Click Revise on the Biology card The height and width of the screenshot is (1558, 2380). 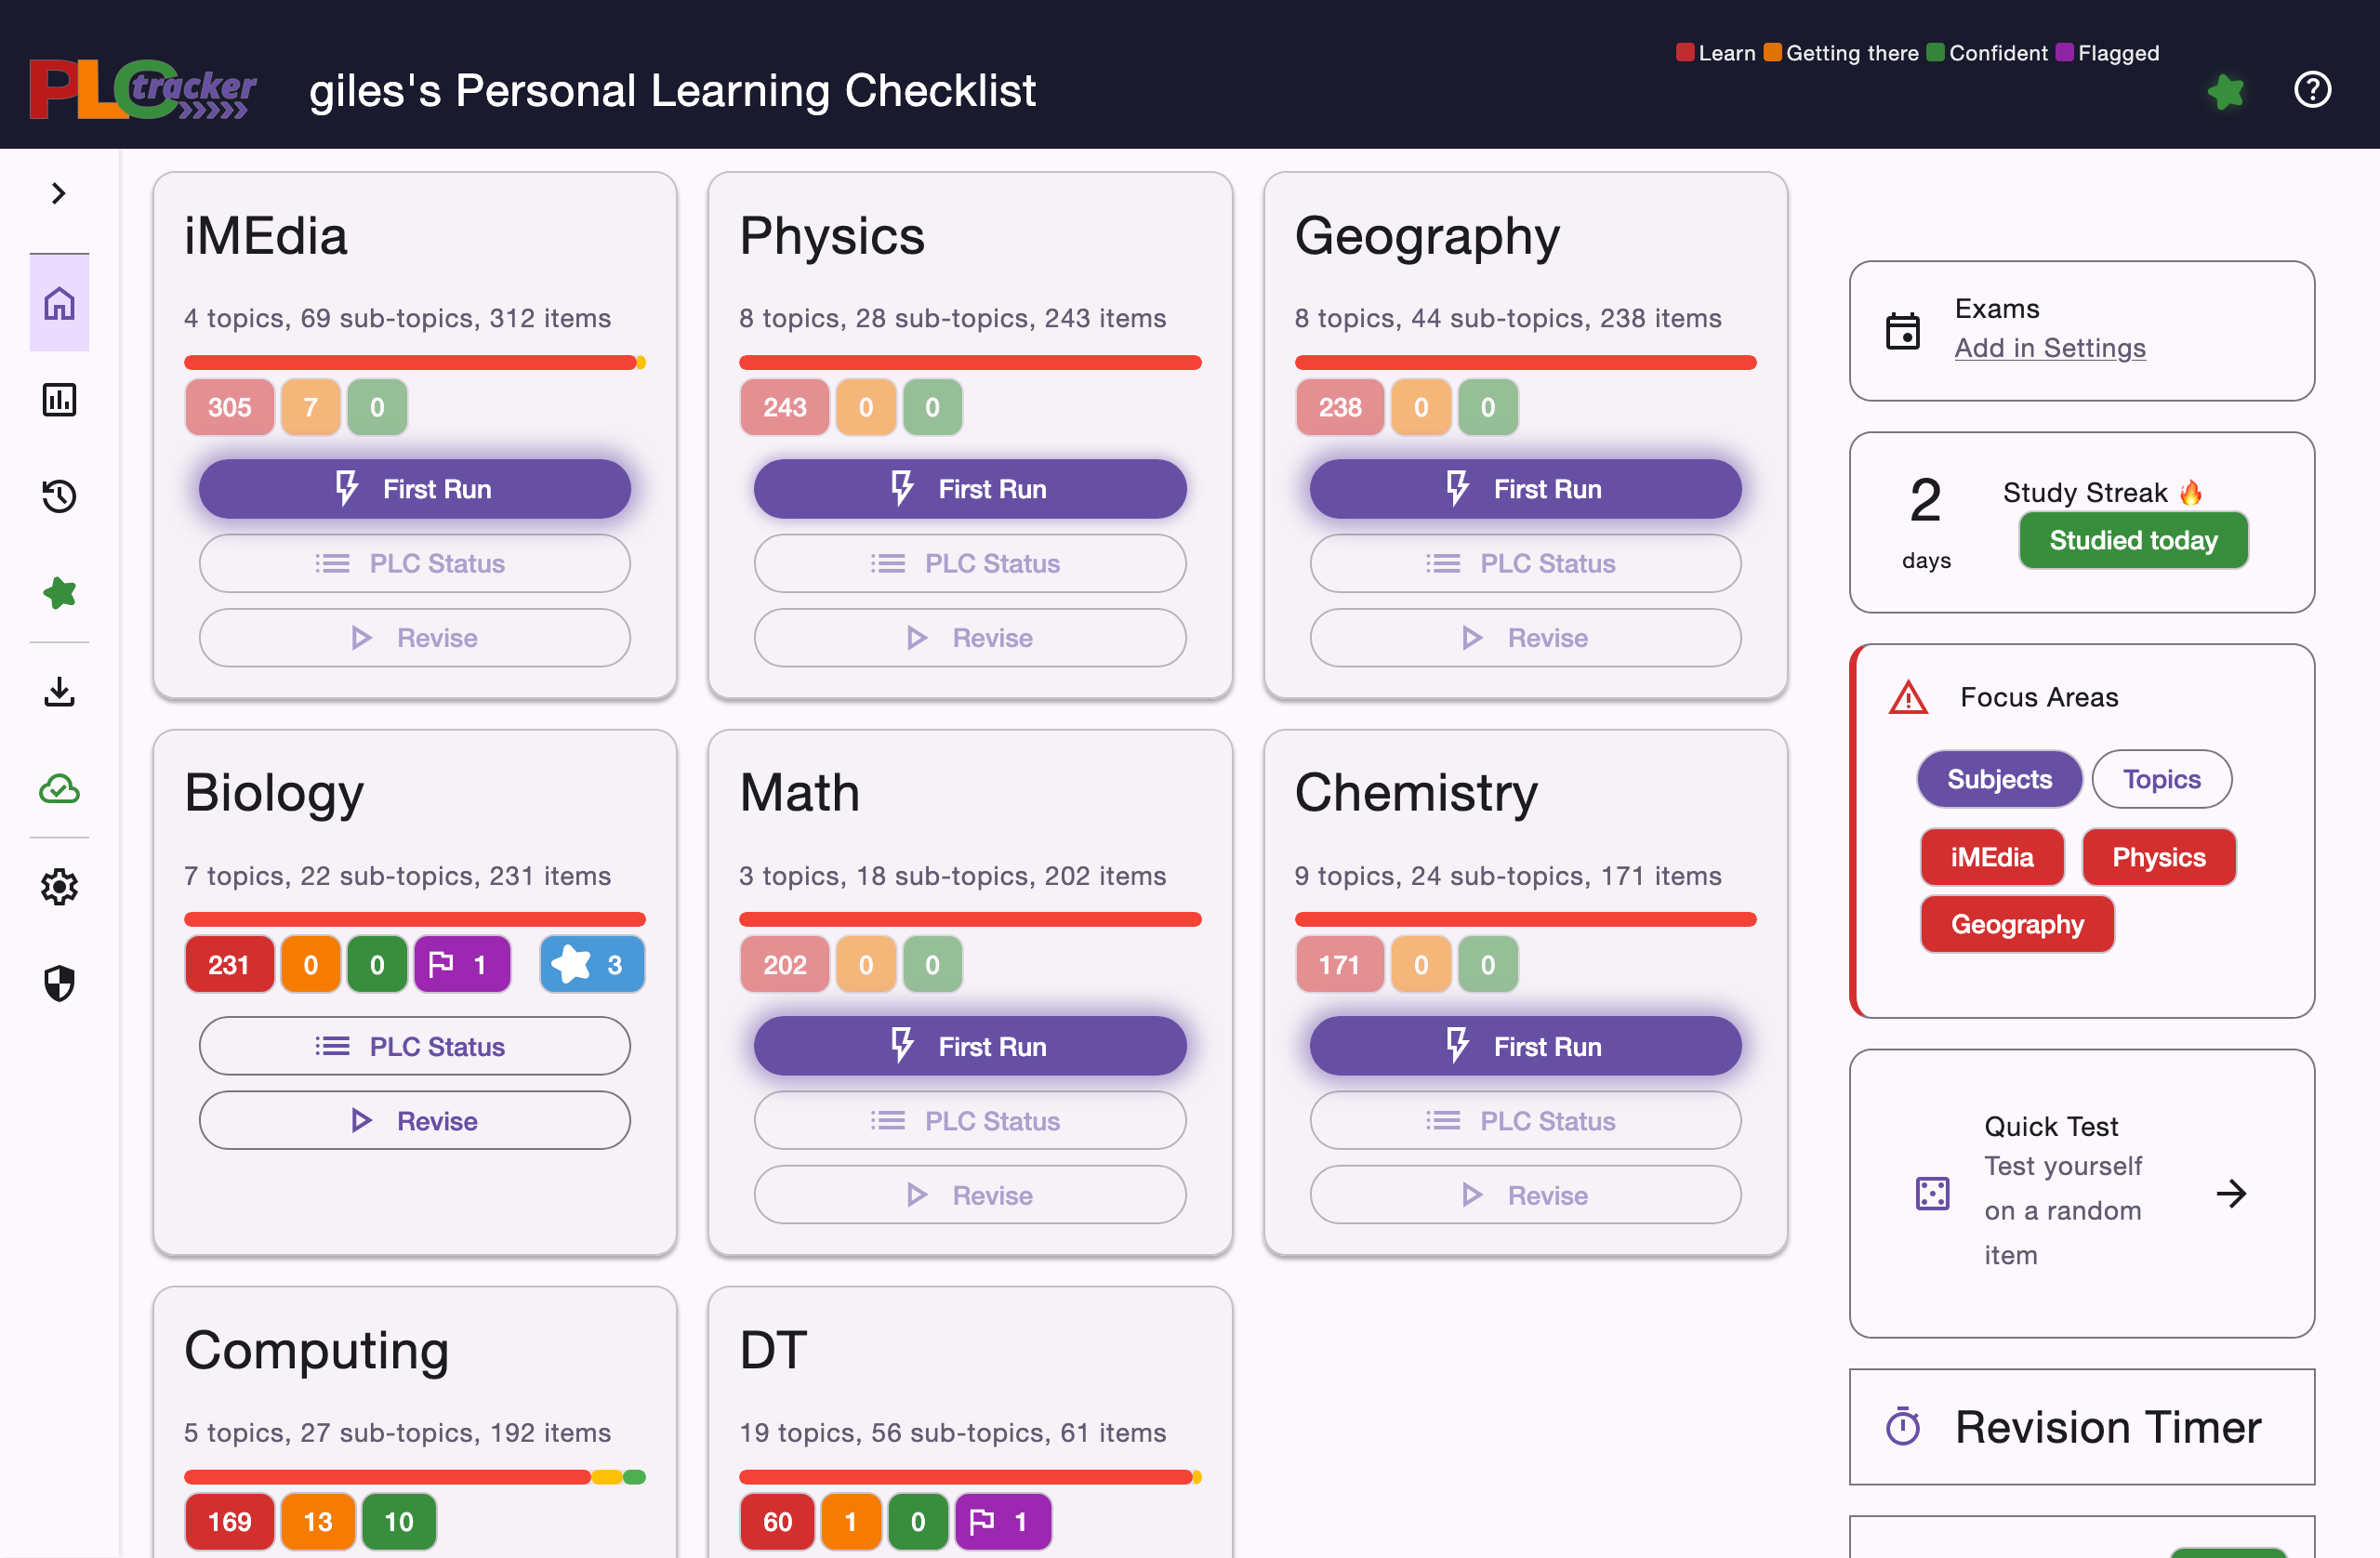pos(414,1120)
